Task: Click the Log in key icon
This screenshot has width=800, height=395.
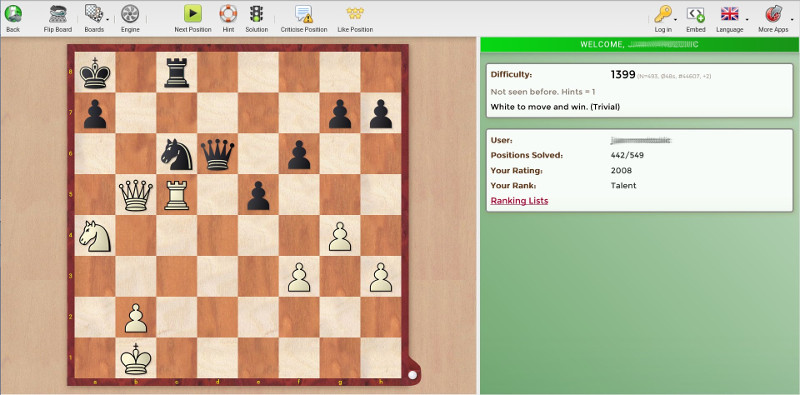Action: [x=662, y=14]
